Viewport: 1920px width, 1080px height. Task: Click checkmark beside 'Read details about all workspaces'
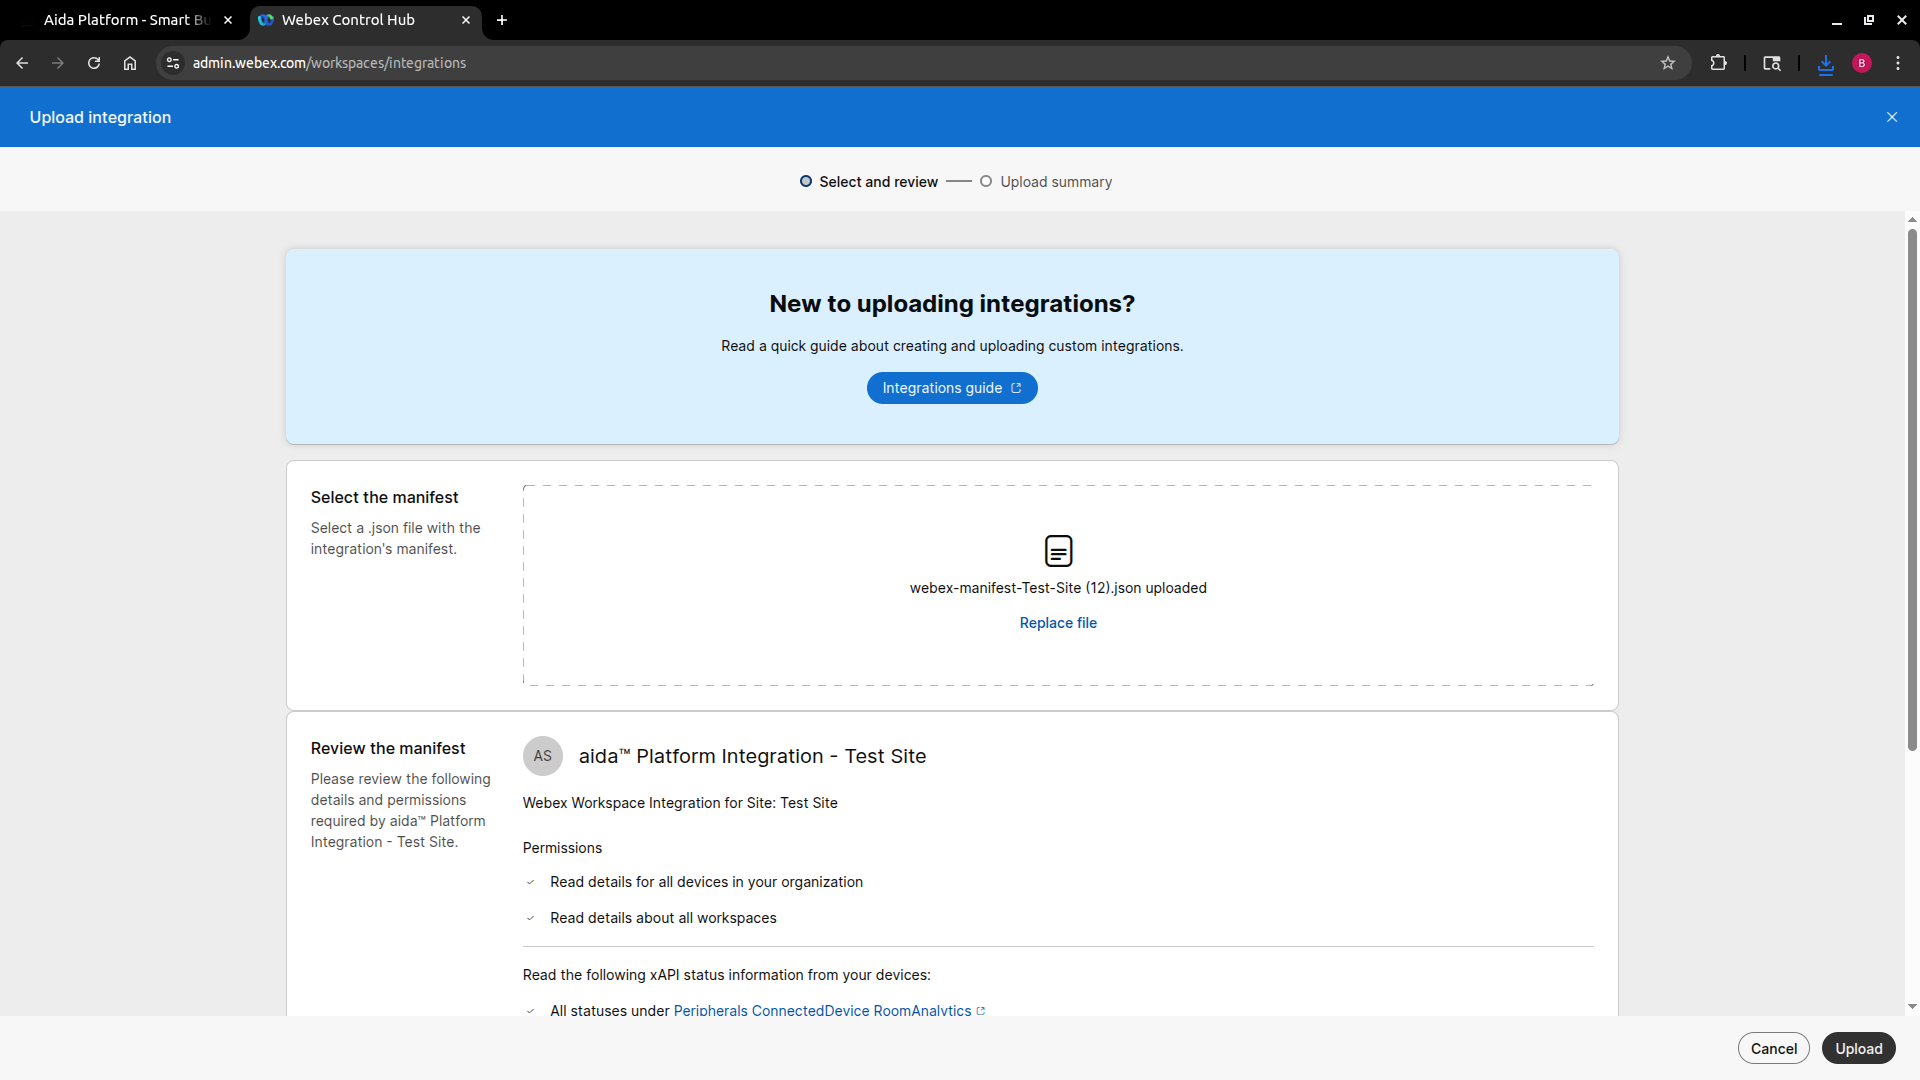tap(529, 917)
